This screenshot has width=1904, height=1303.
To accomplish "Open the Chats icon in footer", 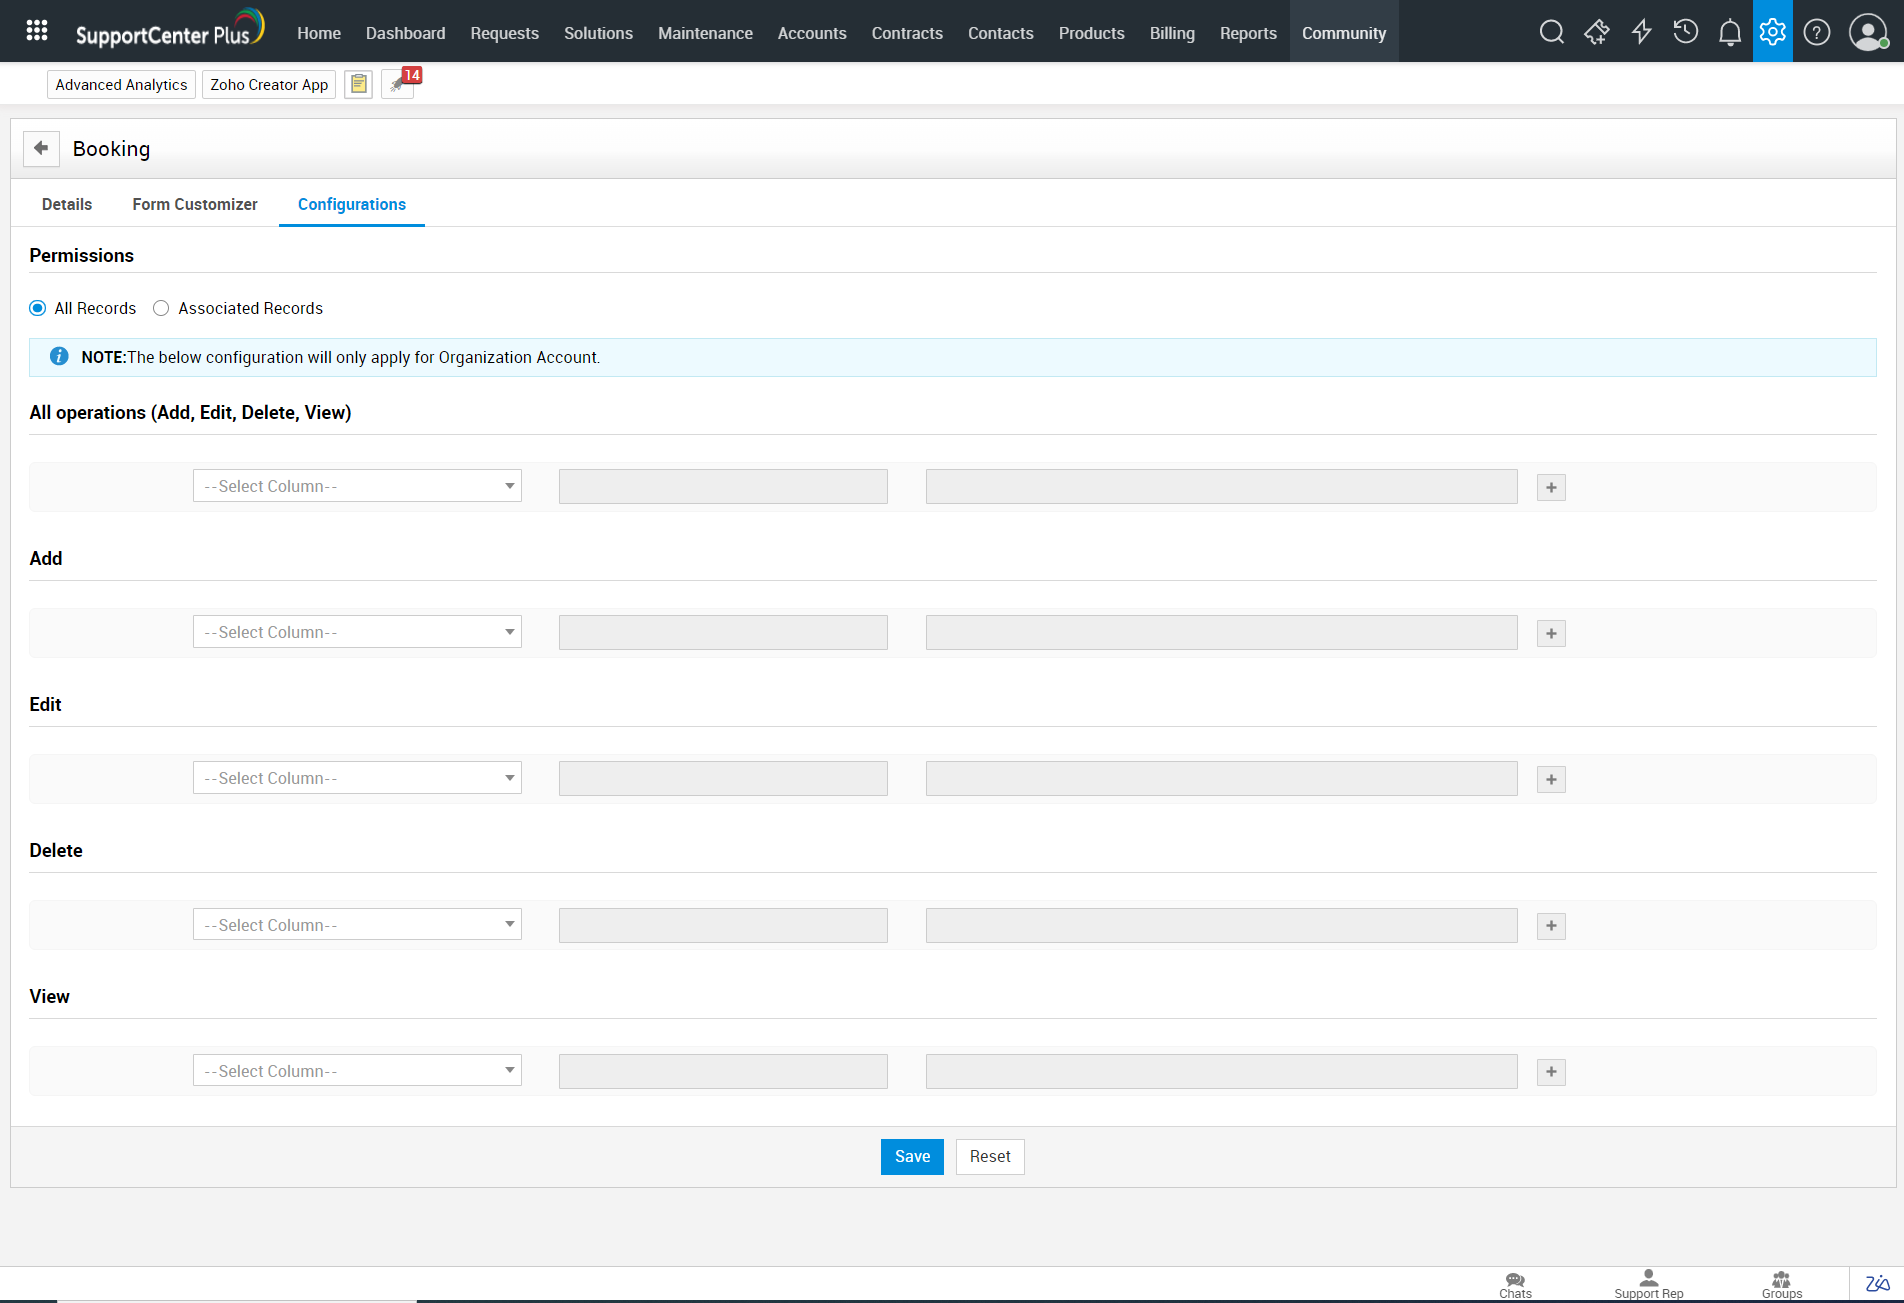I will (1515, 1284).
